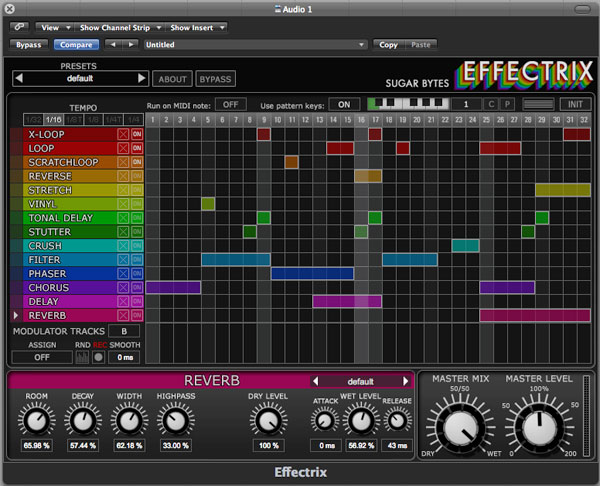Clear the CHORUS track with its X icon
Viewport: 600px width, 486px height.
pos(123,287)
